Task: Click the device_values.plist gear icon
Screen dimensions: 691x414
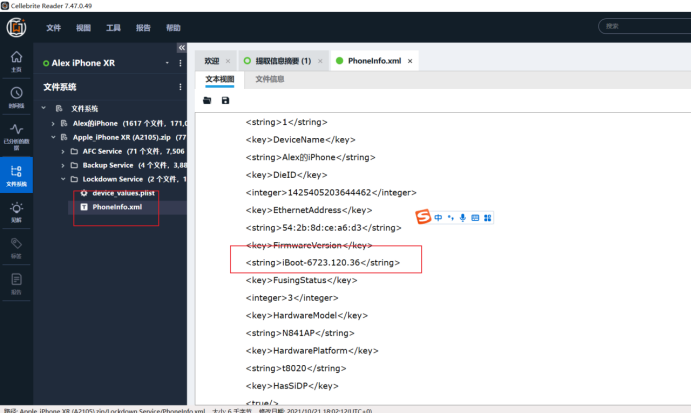Action: click(84, 193)
